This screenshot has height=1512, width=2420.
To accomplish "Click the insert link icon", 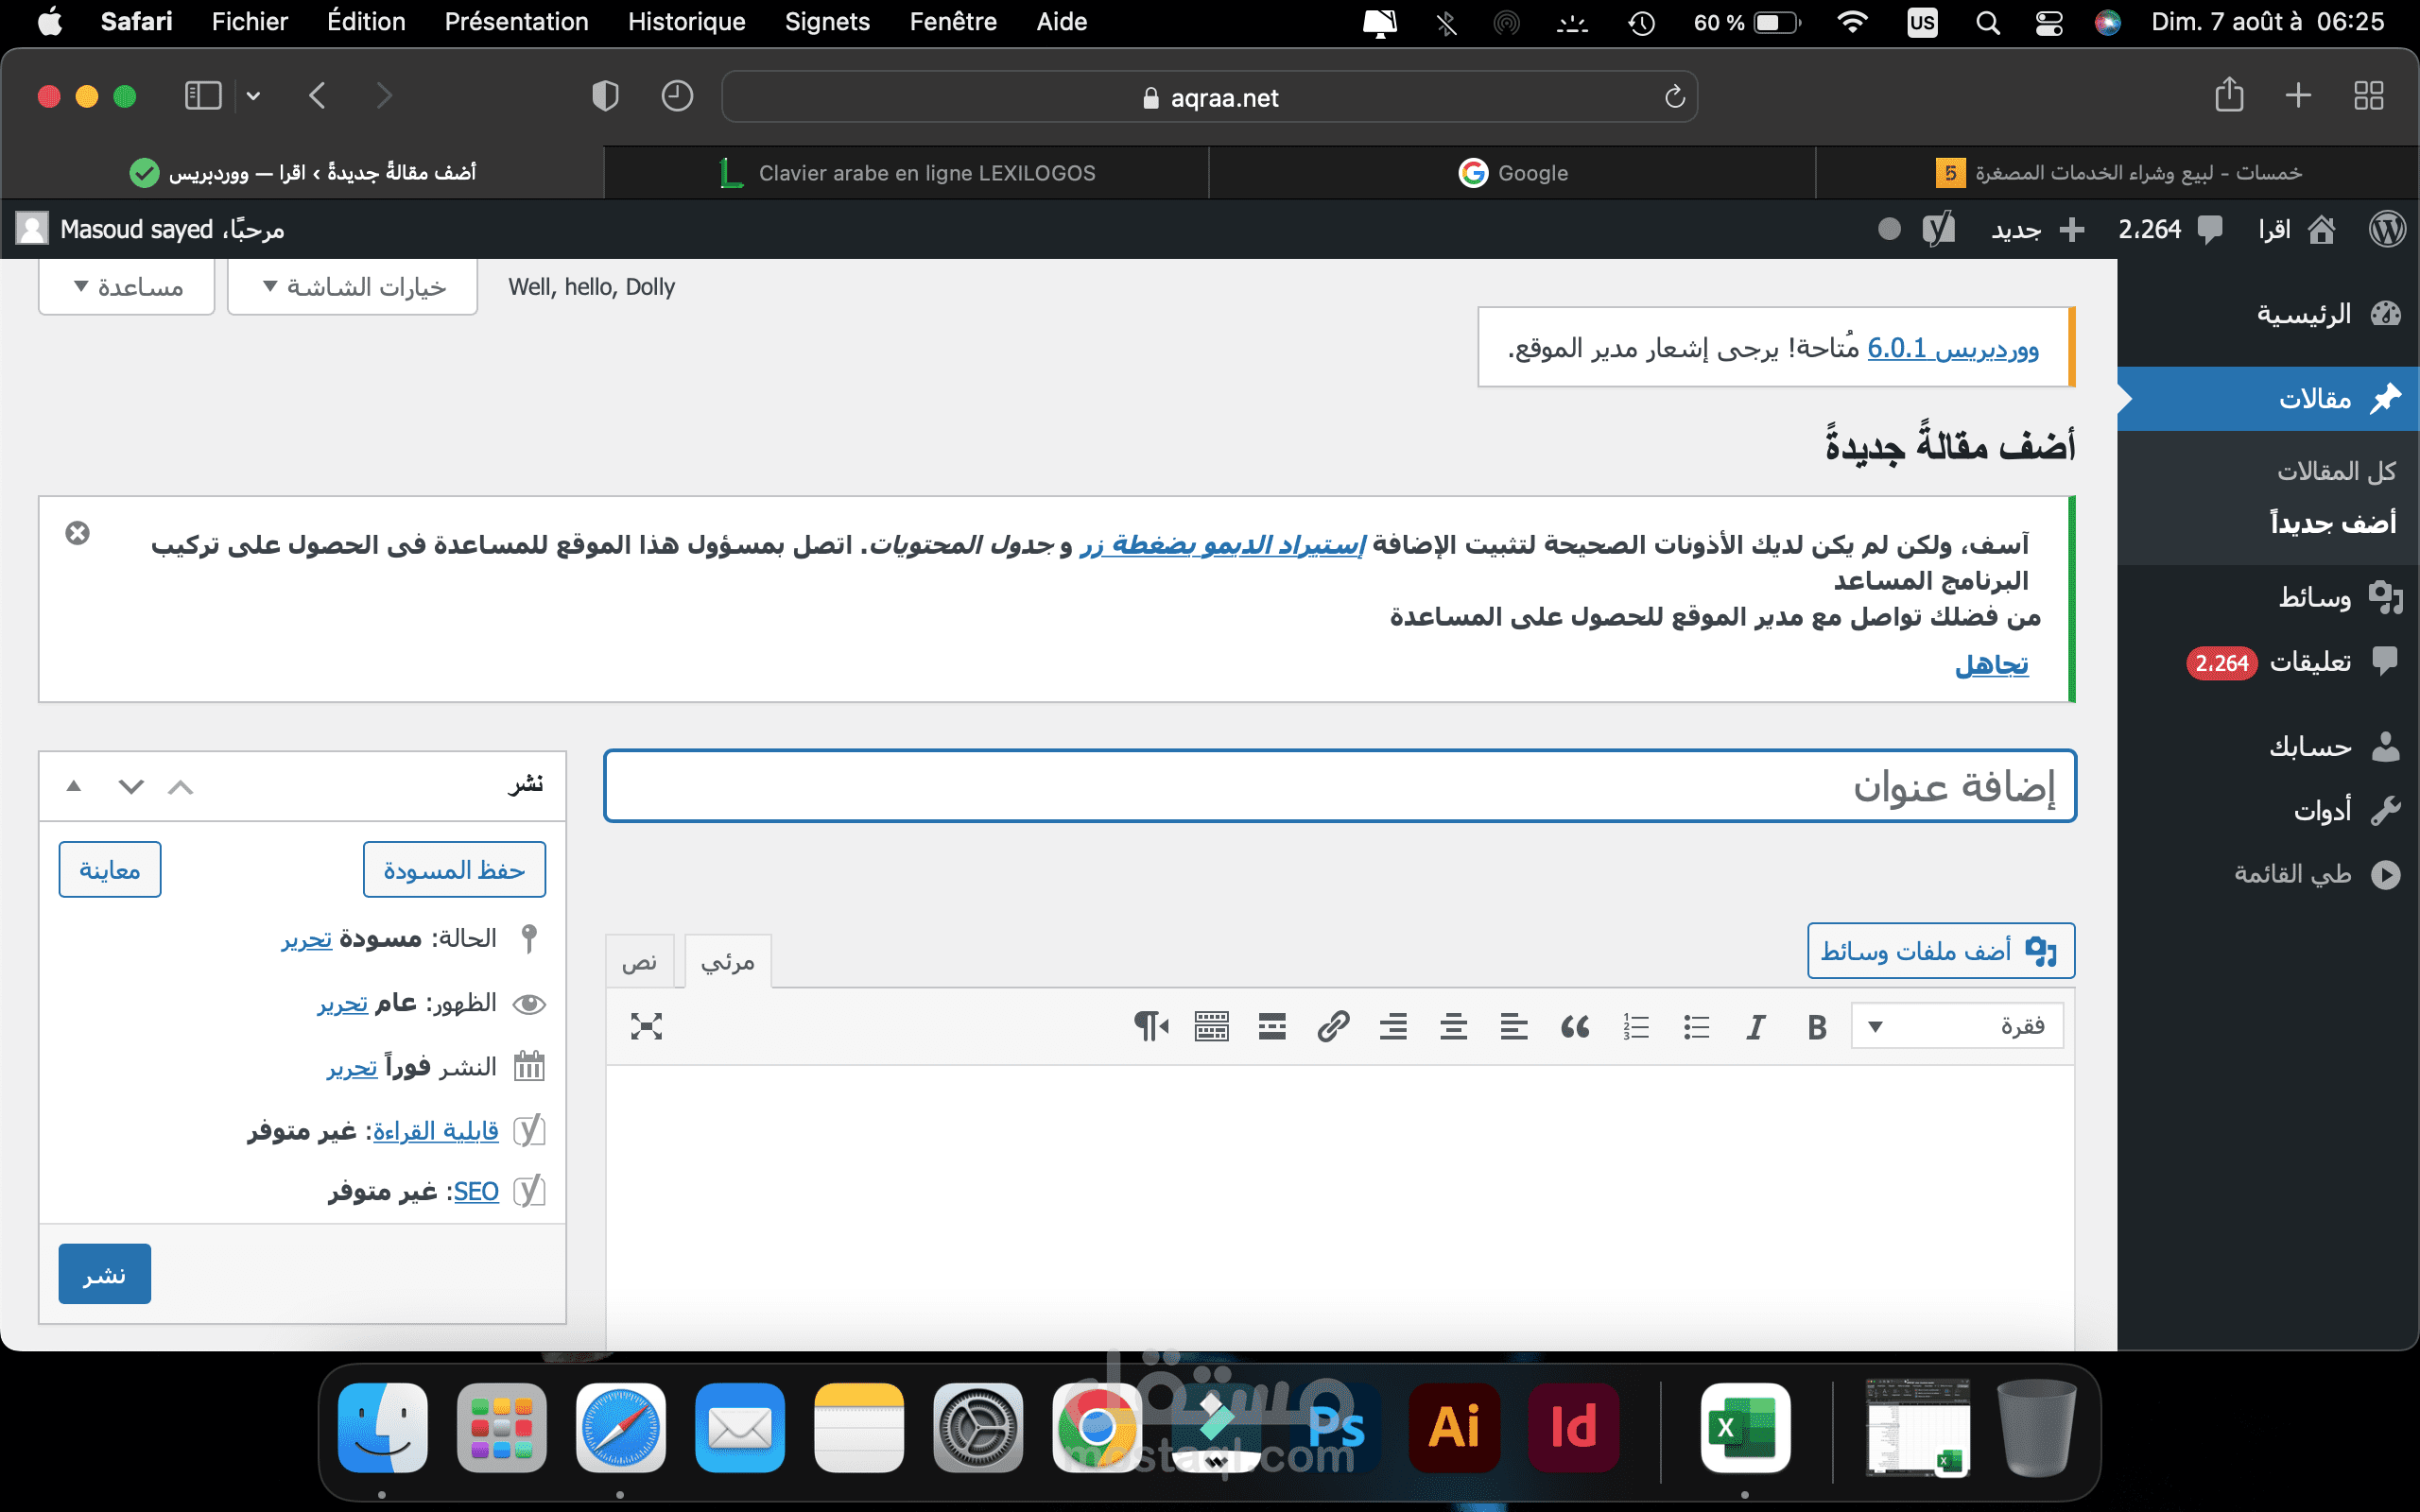I will tap(1333, 1027).
